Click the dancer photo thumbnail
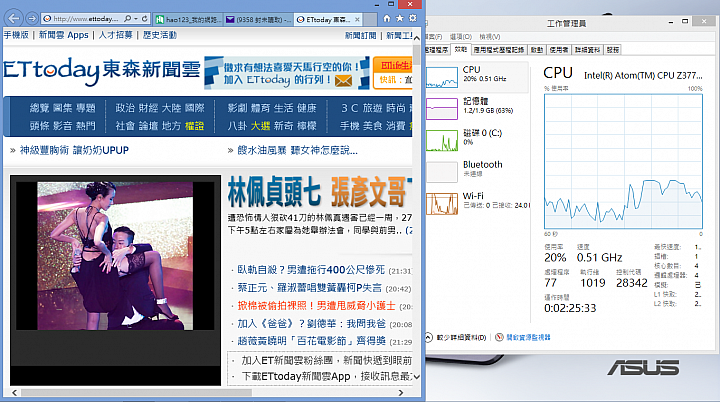720x402 pixels. [x=115, y=256]
